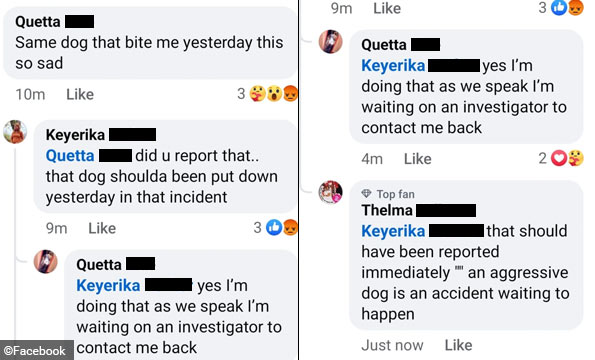Screen dimensions: 595x360
Task: Like Quetta's 4m investigator reply
Action: tap(417, 159)
